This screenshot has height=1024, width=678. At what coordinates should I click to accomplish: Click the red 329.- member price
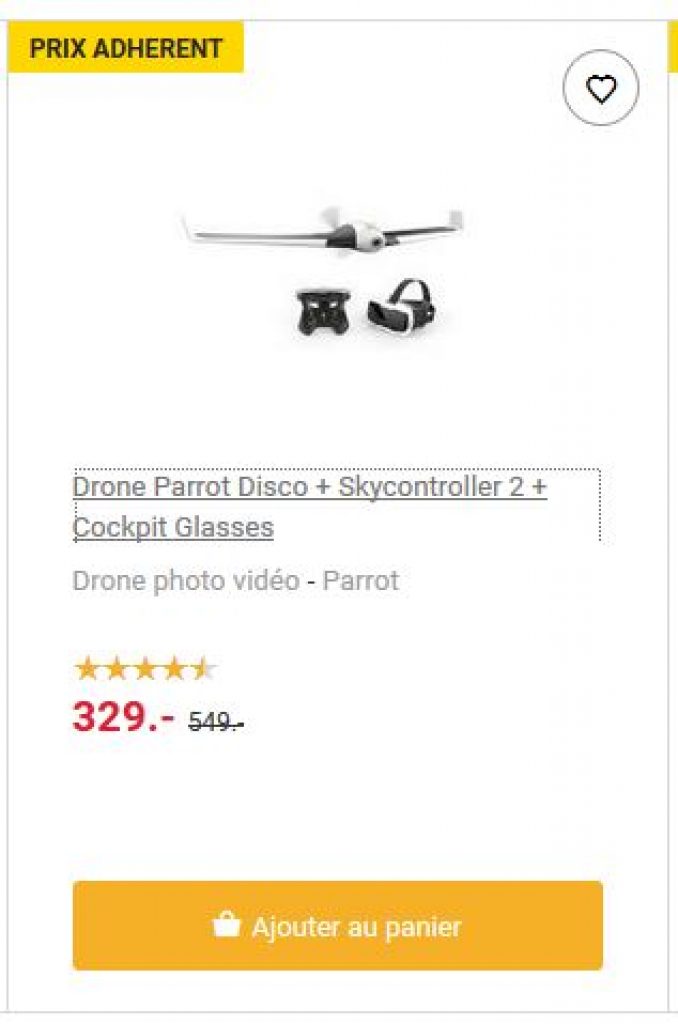(x=123, y=716)
